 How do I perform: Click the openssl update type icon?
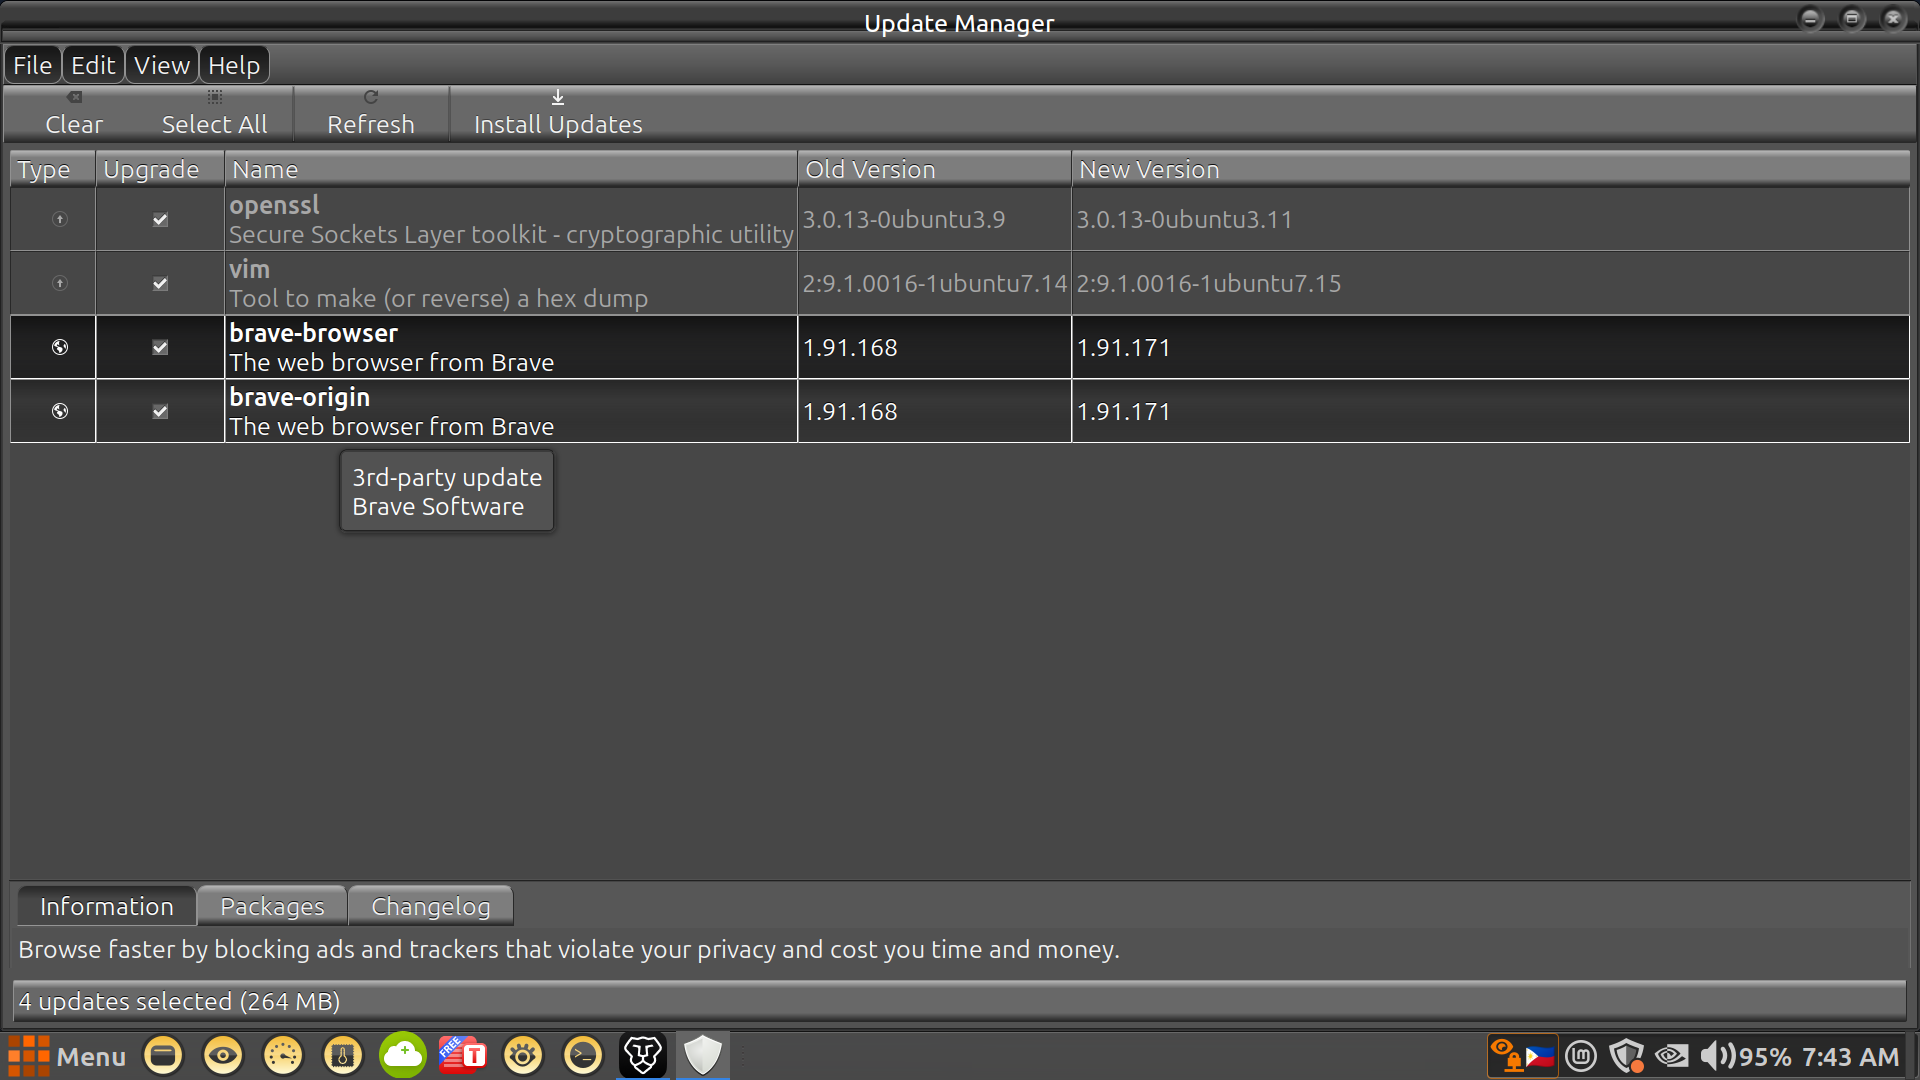pos(60,219)
